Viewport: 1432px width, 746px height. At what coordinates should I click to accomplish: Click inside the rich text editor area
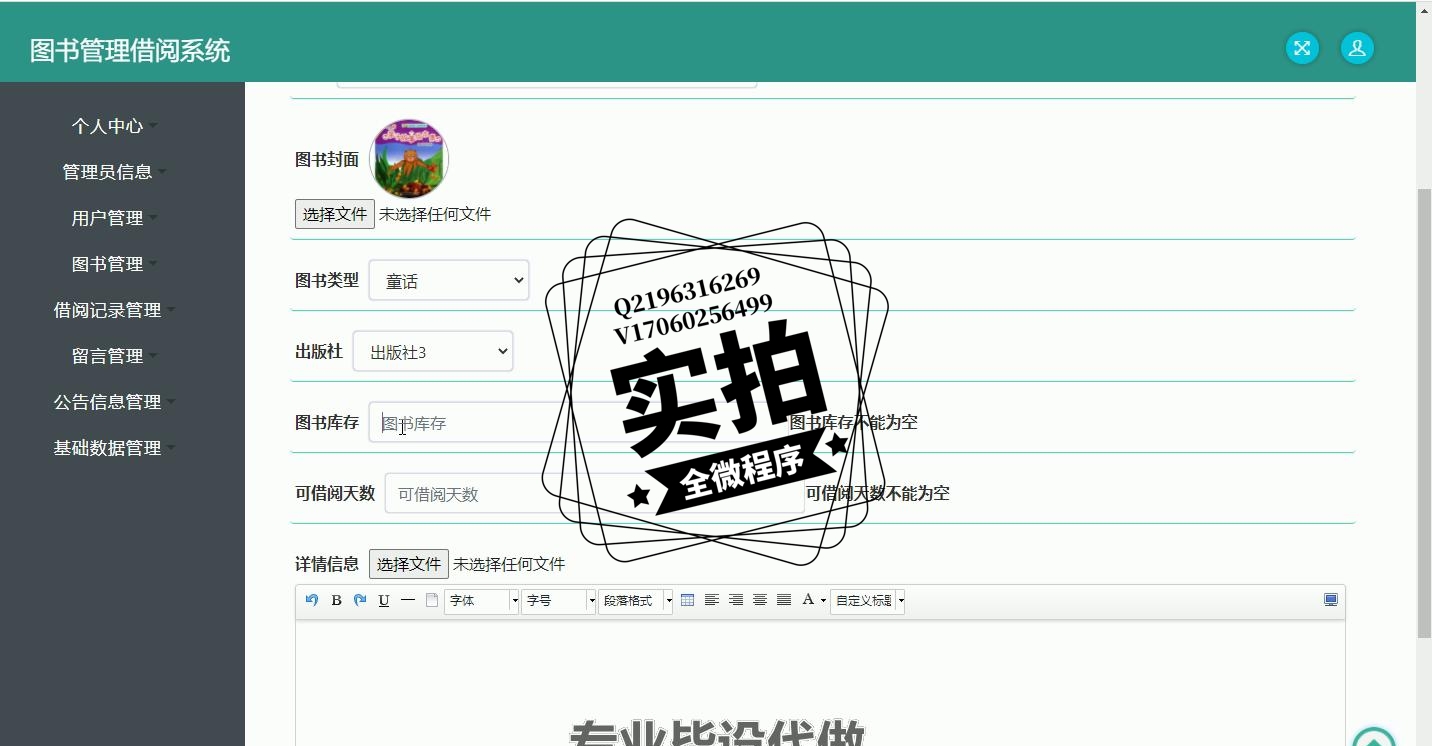(x=820, y=682)
